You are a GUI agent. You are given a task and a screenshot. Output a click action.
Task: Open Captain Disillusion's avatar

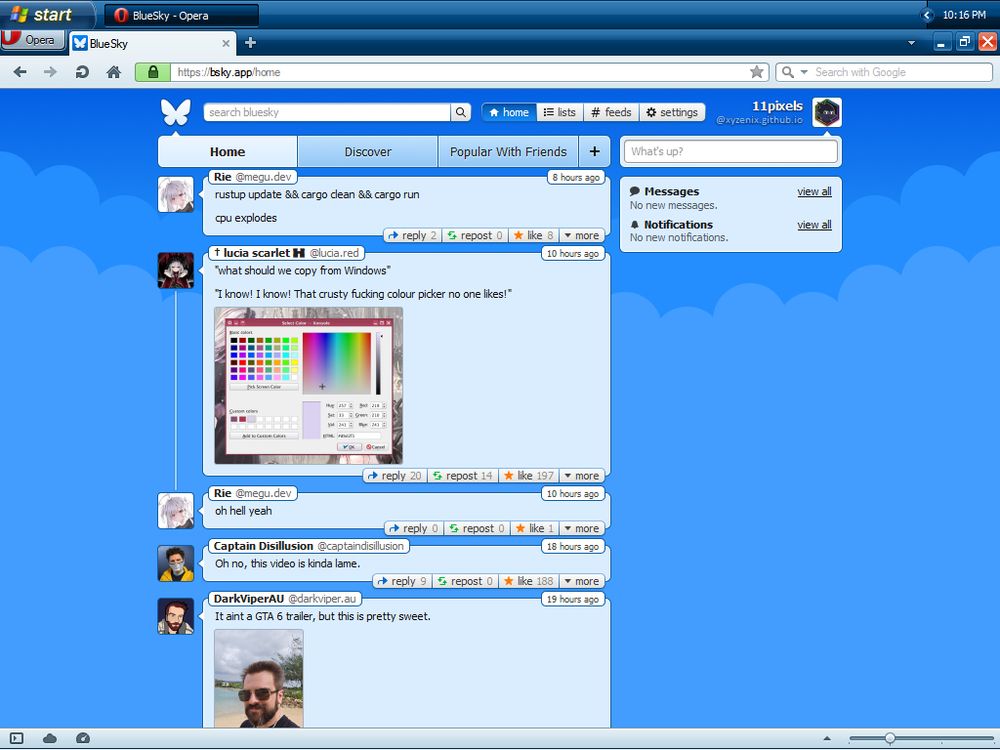click(x=175, y=564)
